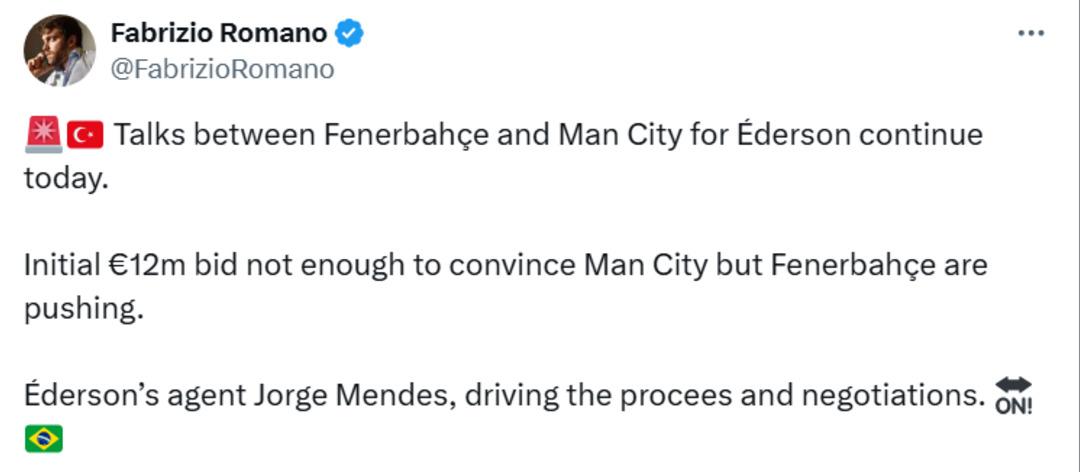Click the word "pushing."
Image resolution: width=1080 pixels, height=472 pixels.
point(83,309)
